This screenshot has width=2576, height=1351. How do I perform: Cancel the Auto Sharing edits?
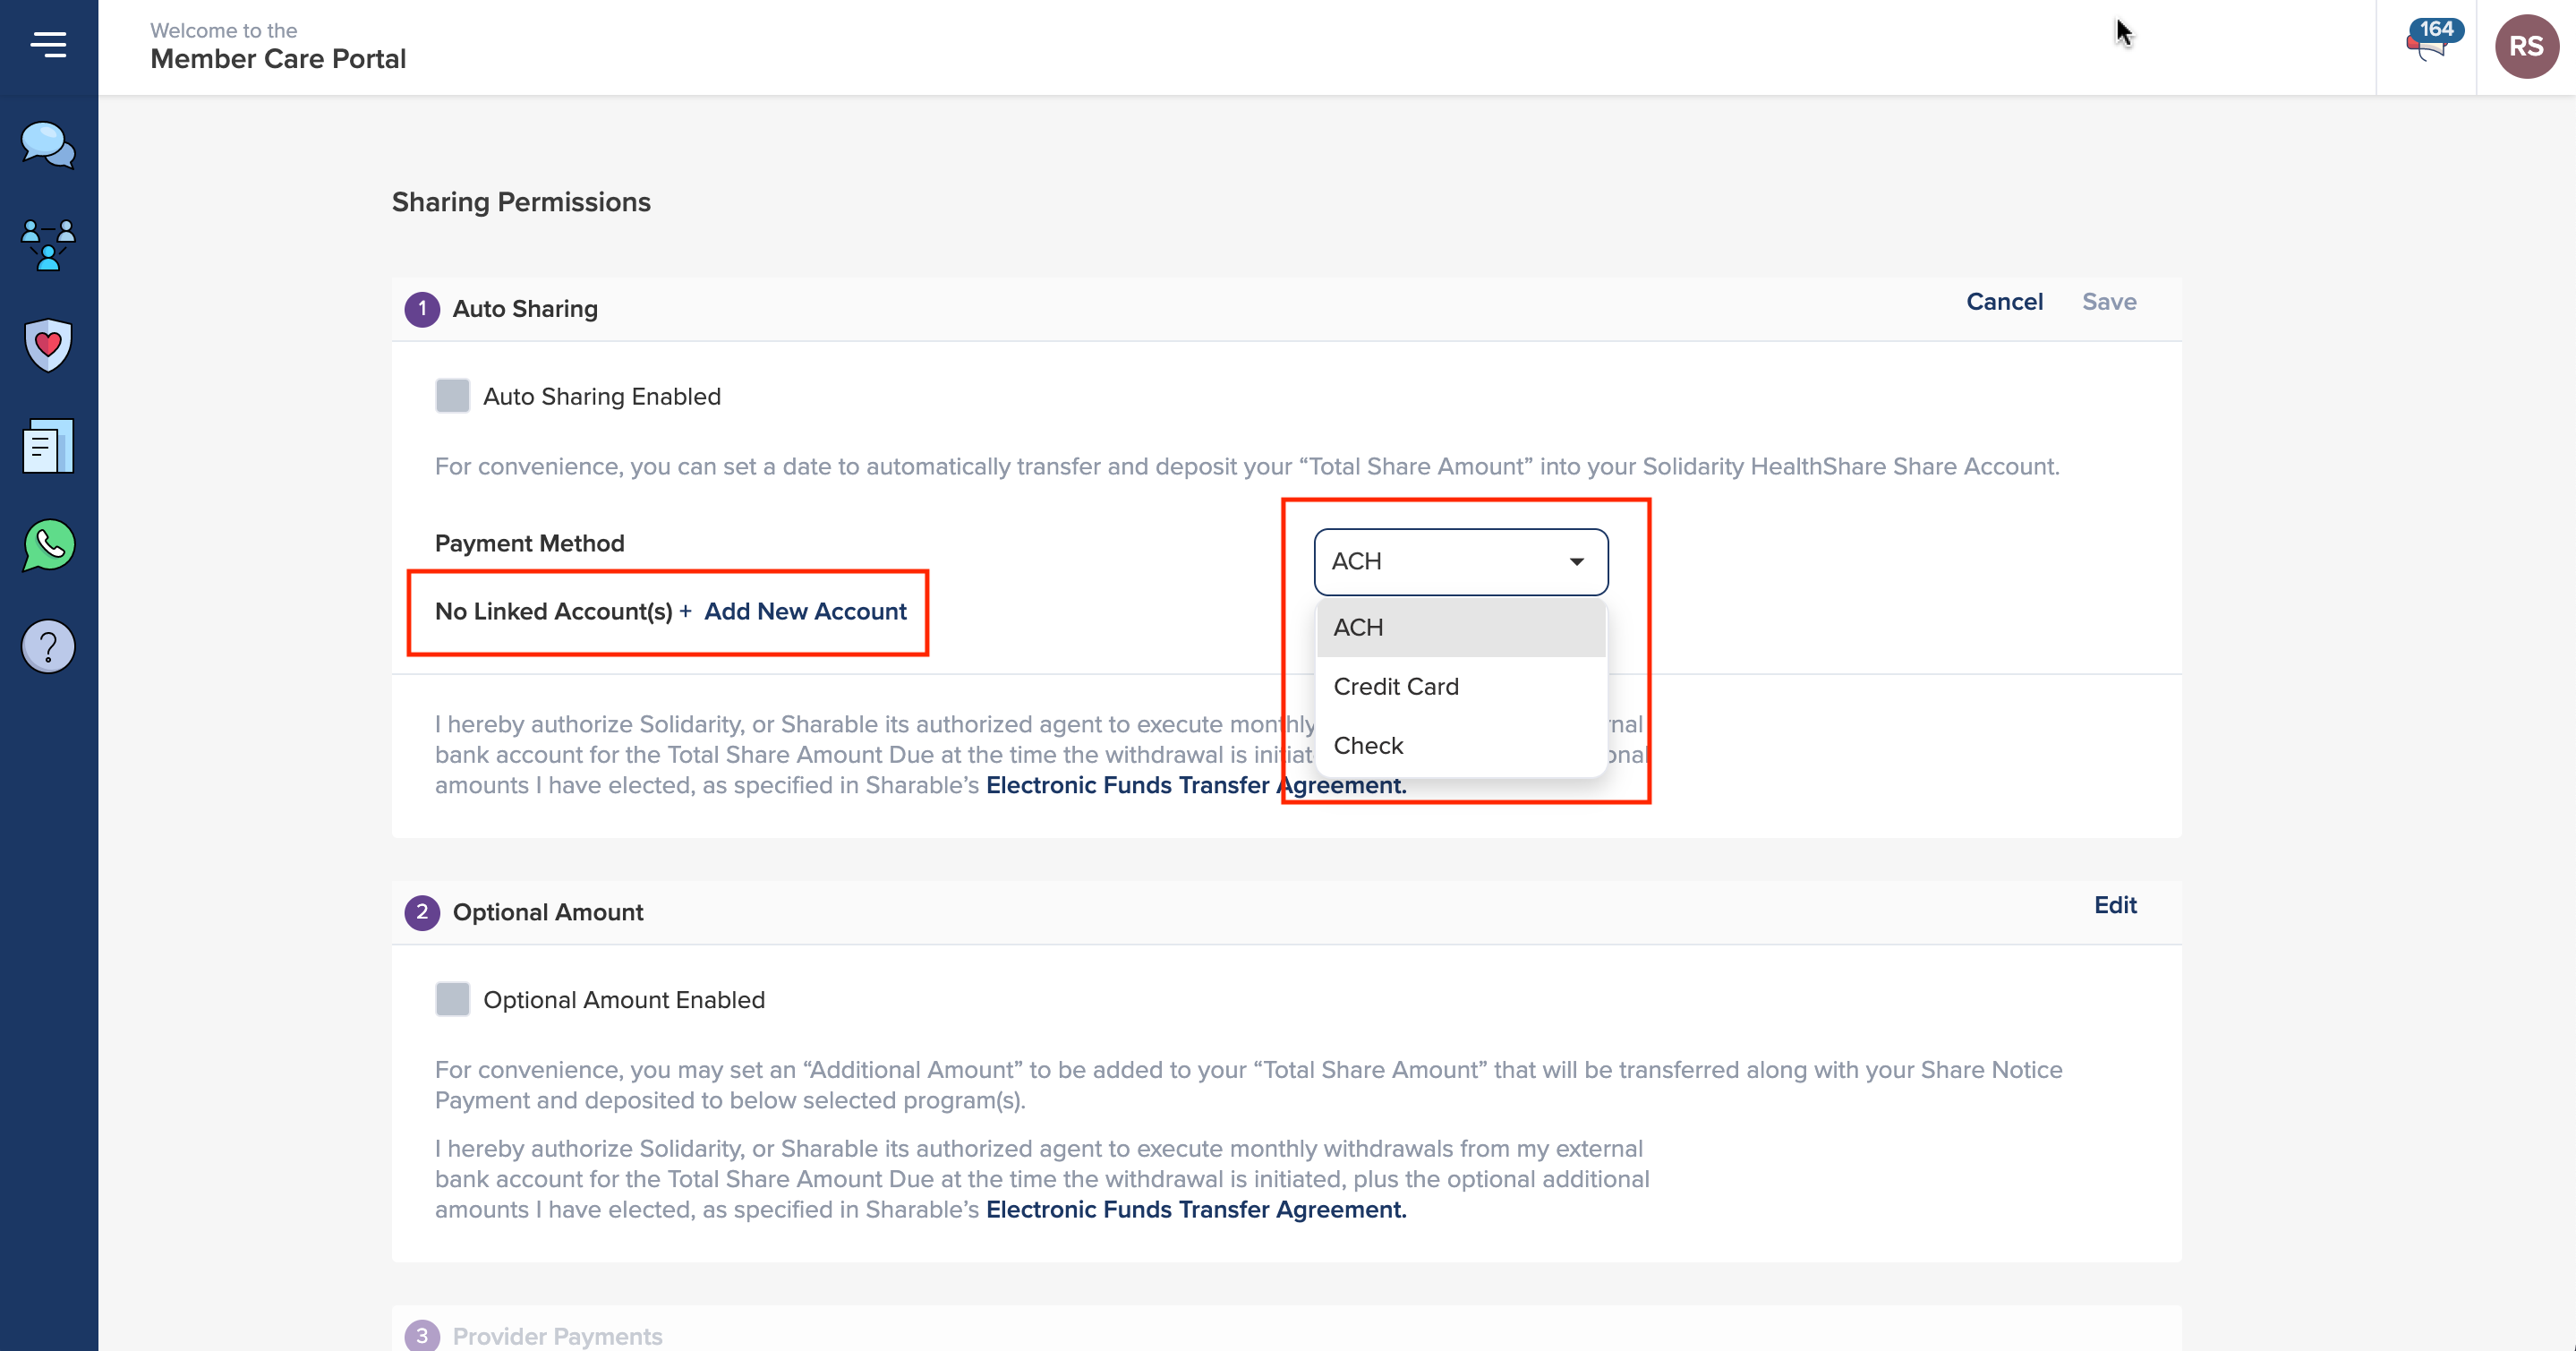click(2004, 302)
